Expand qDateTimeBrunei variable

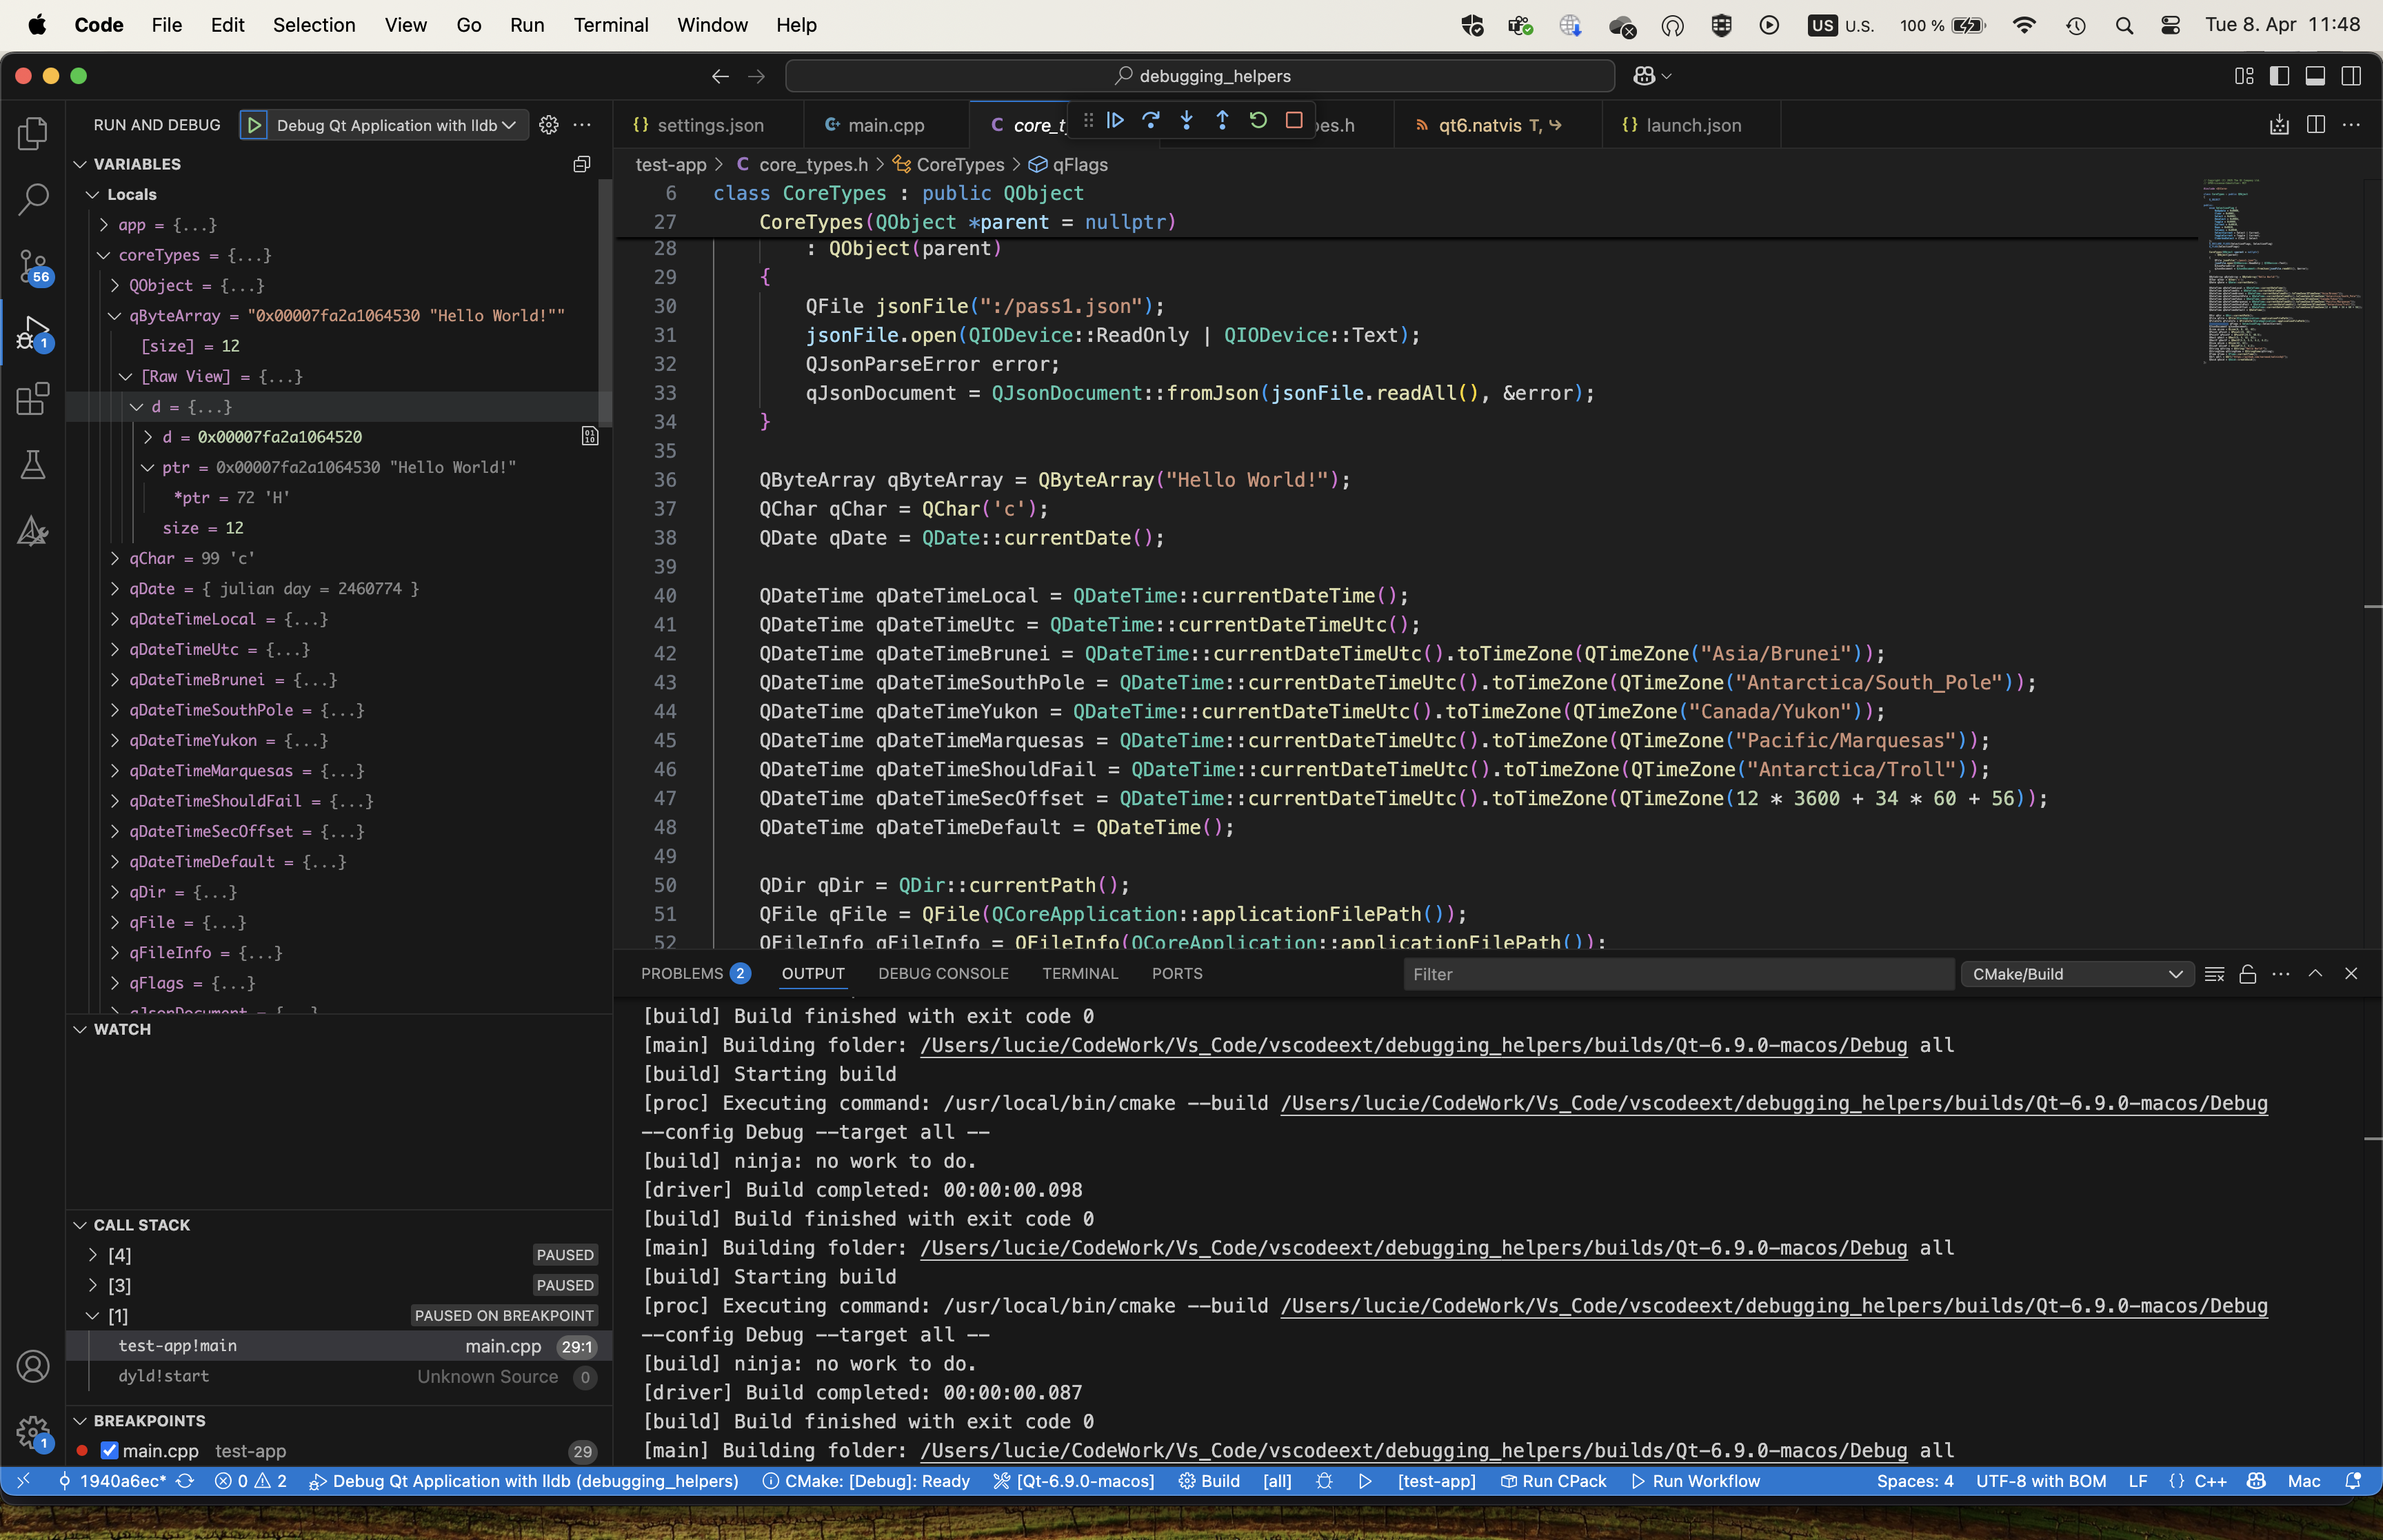tap(115, 680)
